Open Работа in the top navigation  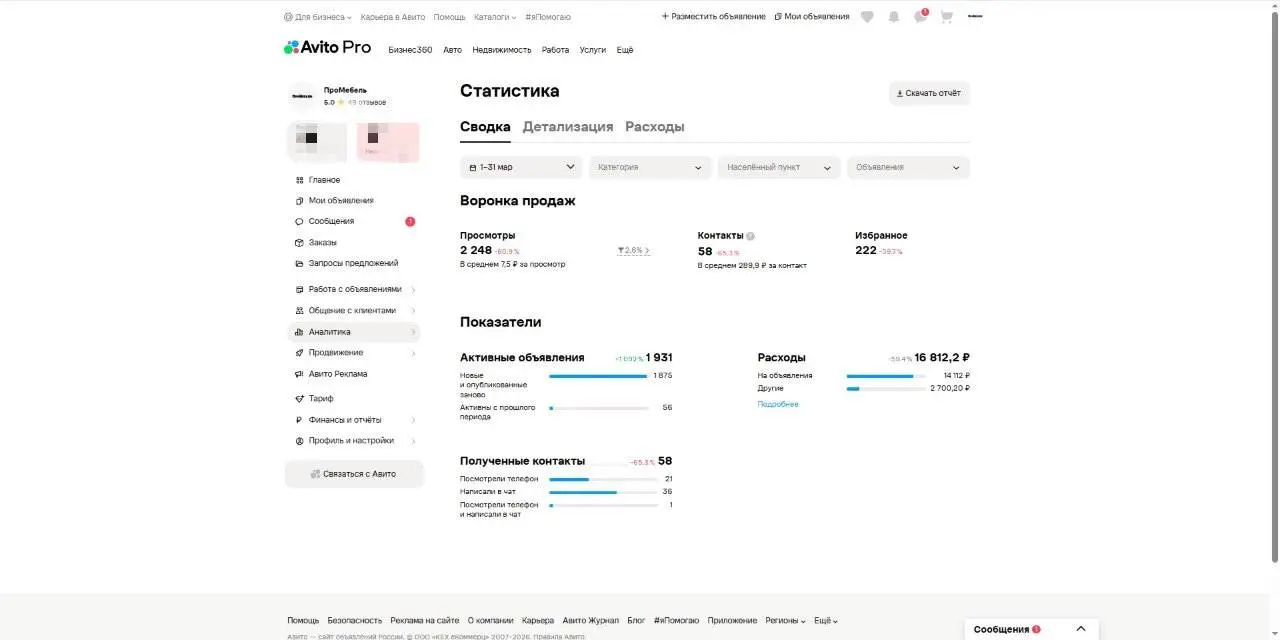(555, 50)
